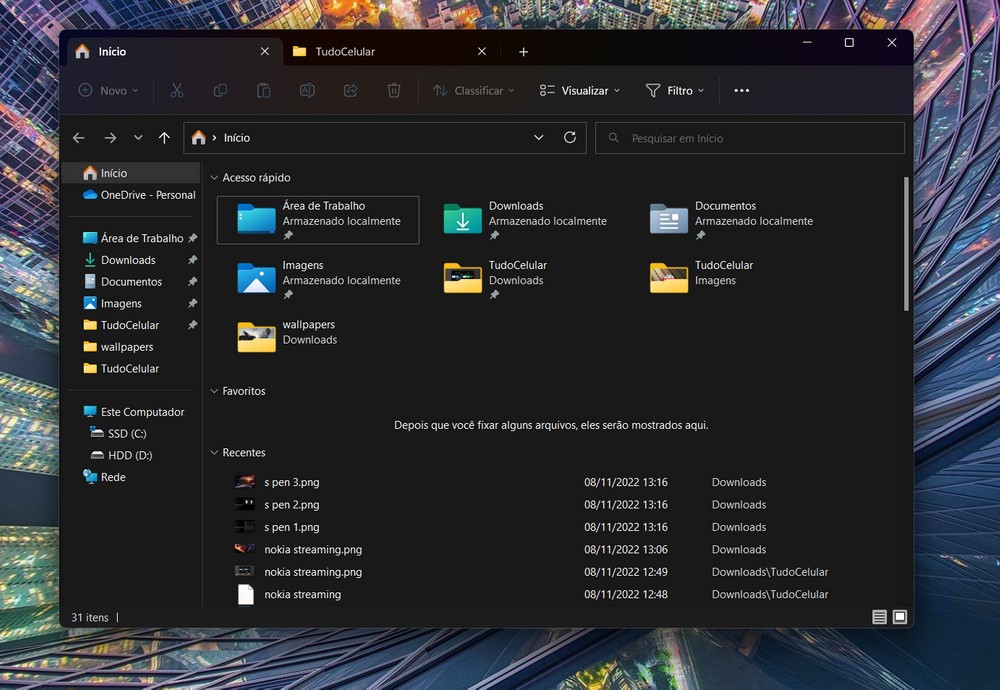Click the Cut scissors icon in toolbar
Viewport: 1000px width, 690px height.
coord(177,91)
